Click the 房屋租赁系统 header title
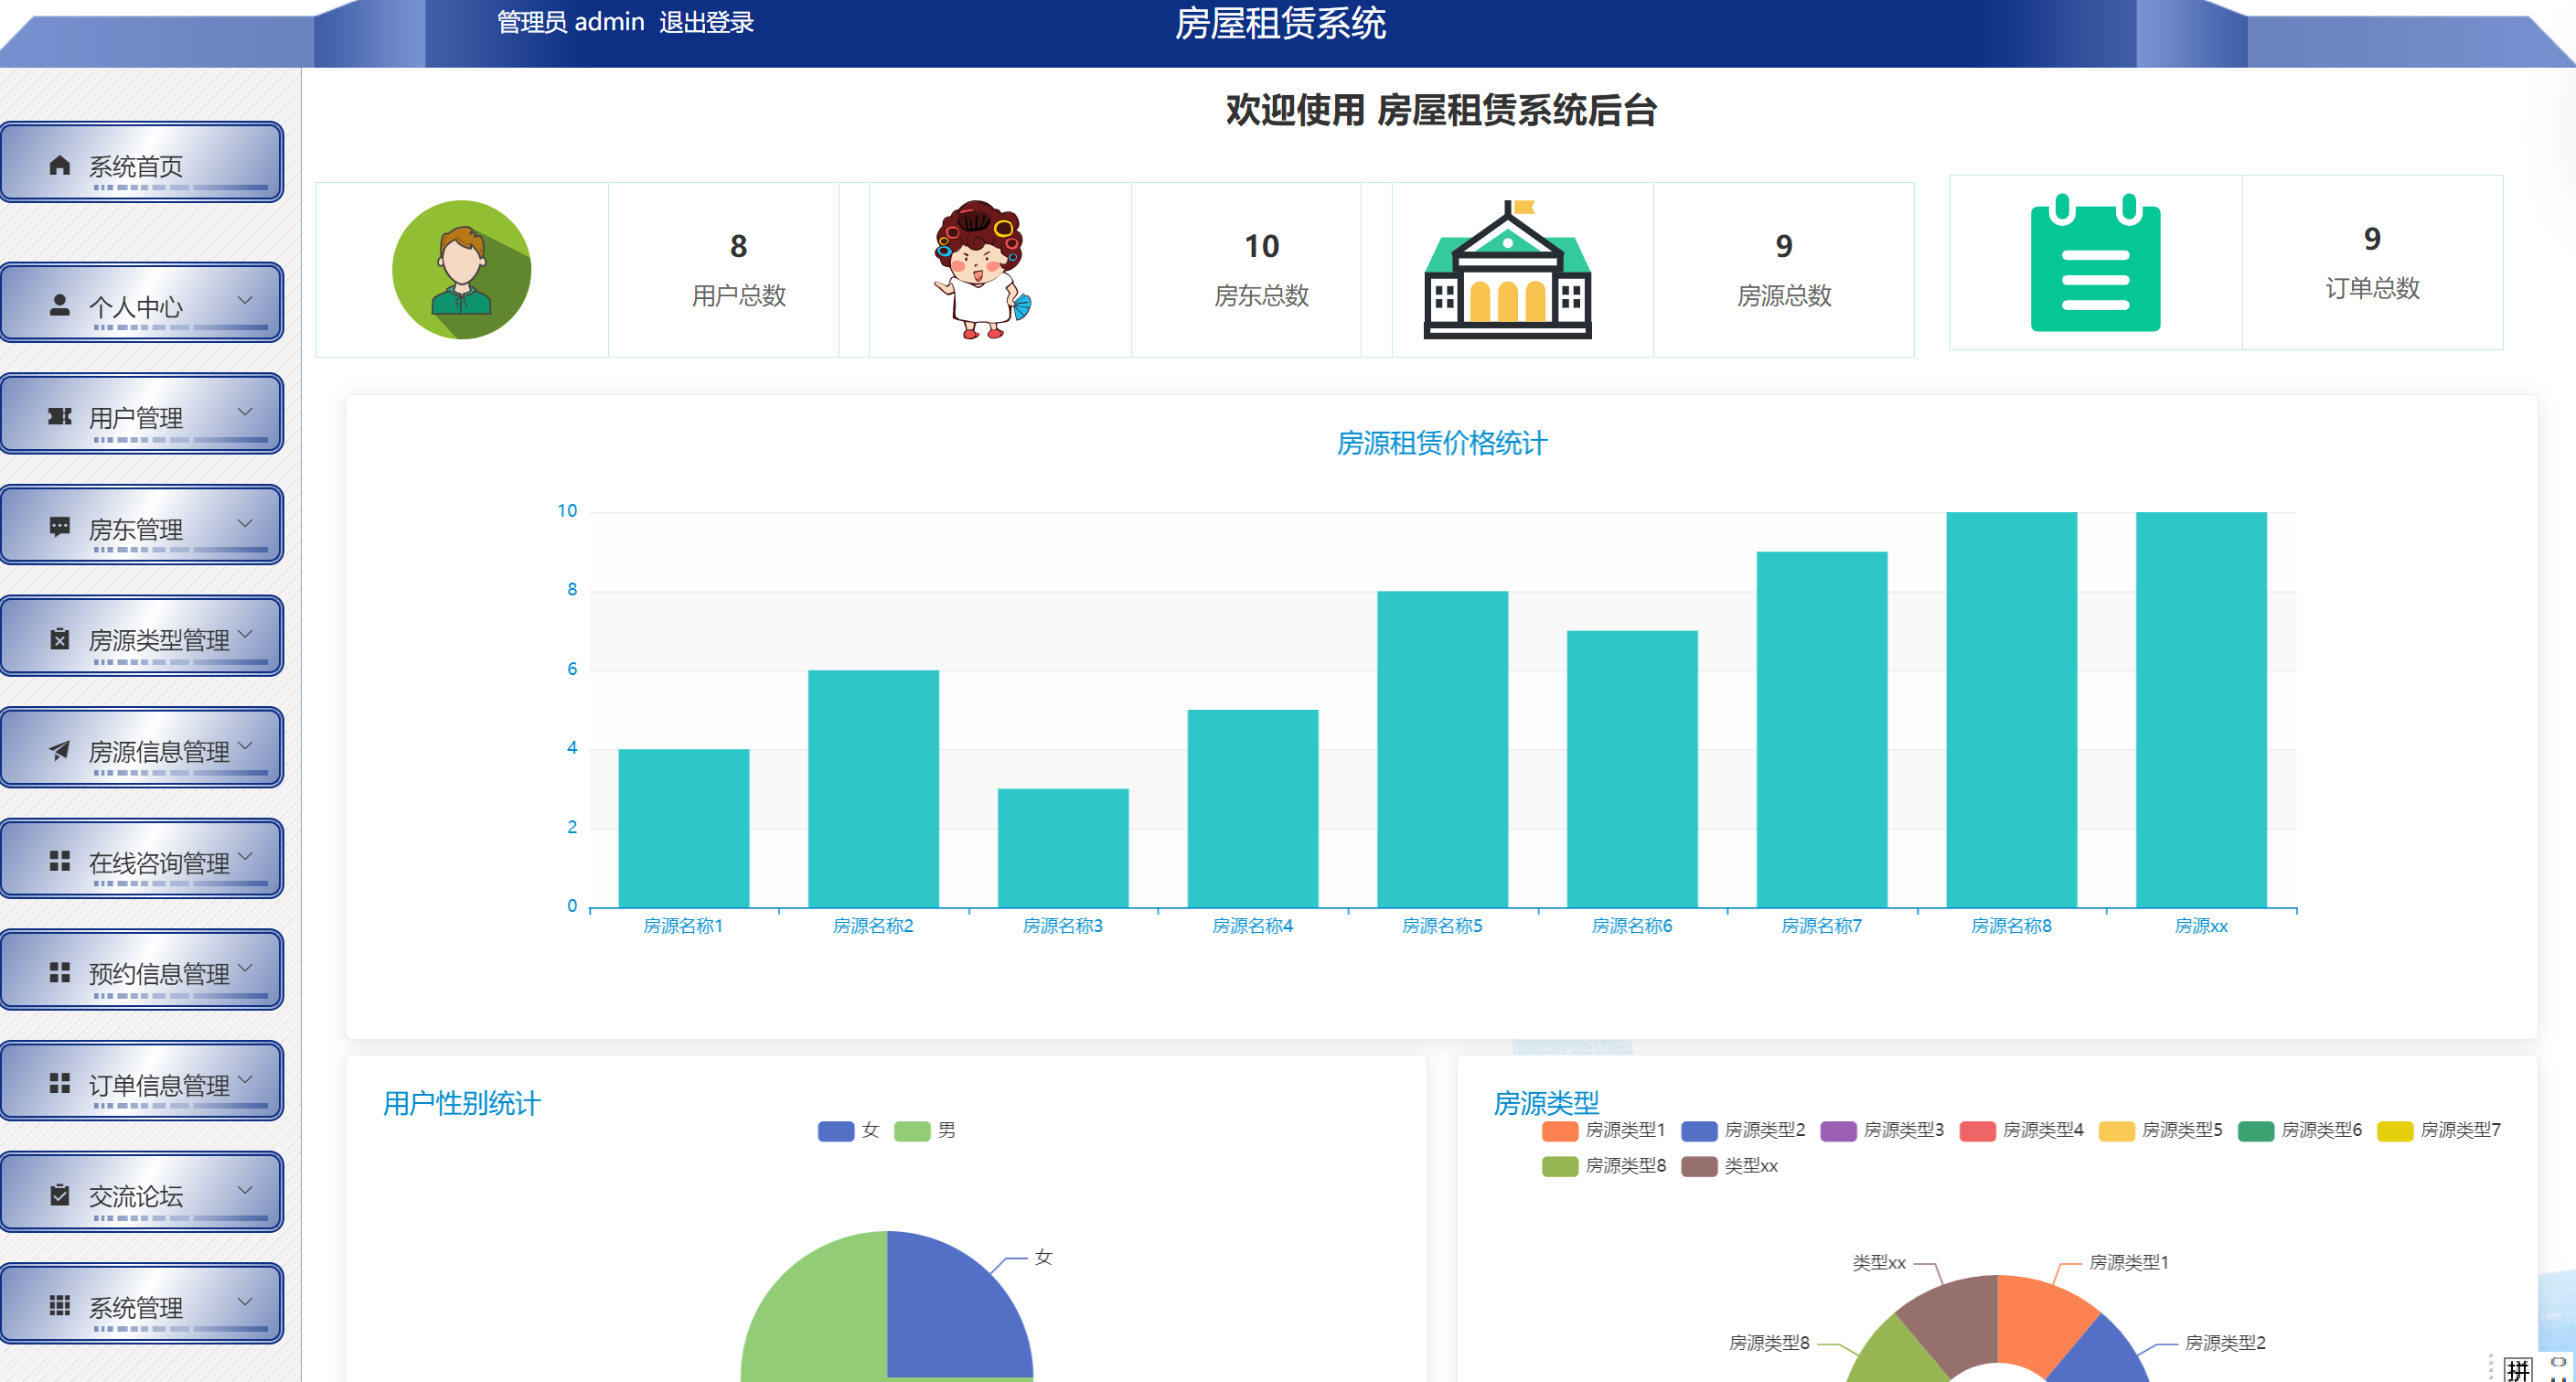 1280,23
